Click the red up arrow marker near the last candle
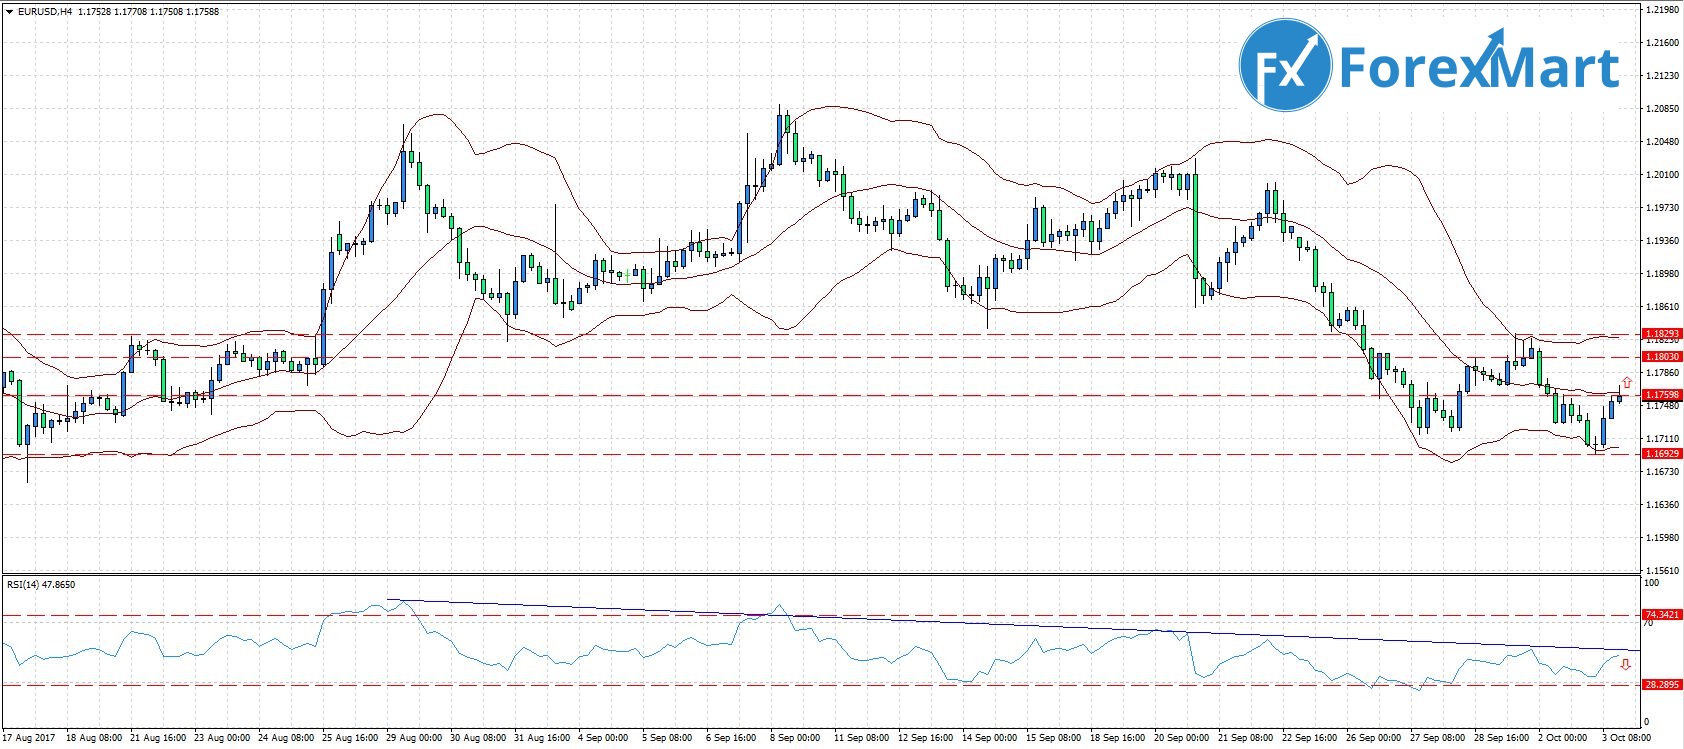Image resolution: width=1684 pixels, height=749 pixels. pos(1627,383)
